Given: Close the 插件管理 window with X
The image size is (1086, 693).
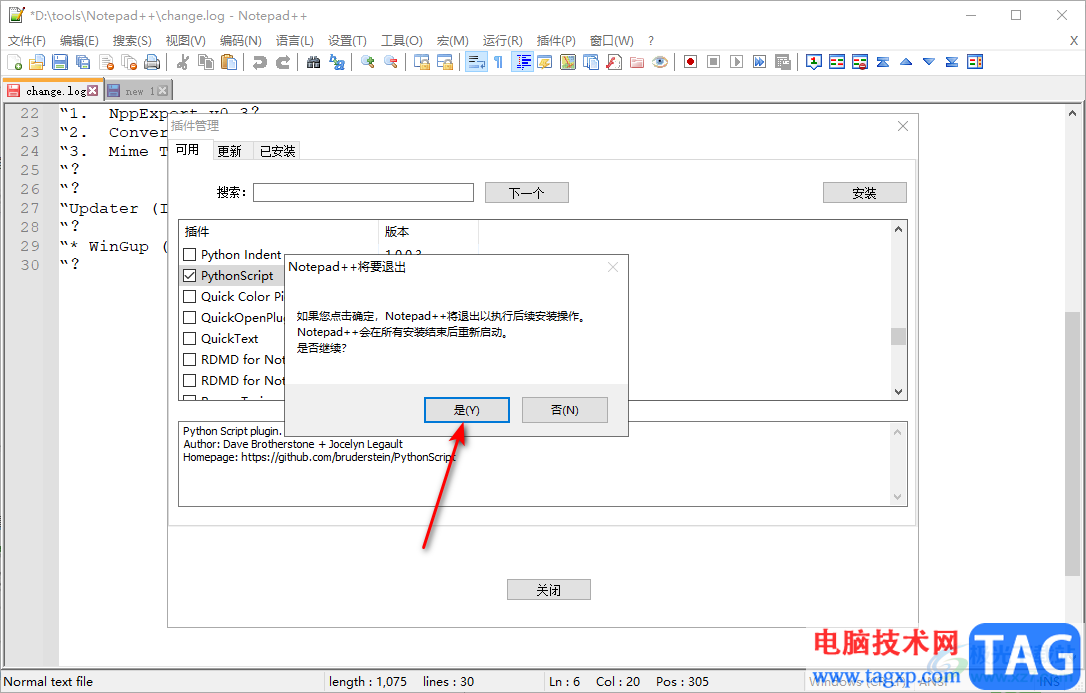Looking at the screenshot, I should point(902,125).
